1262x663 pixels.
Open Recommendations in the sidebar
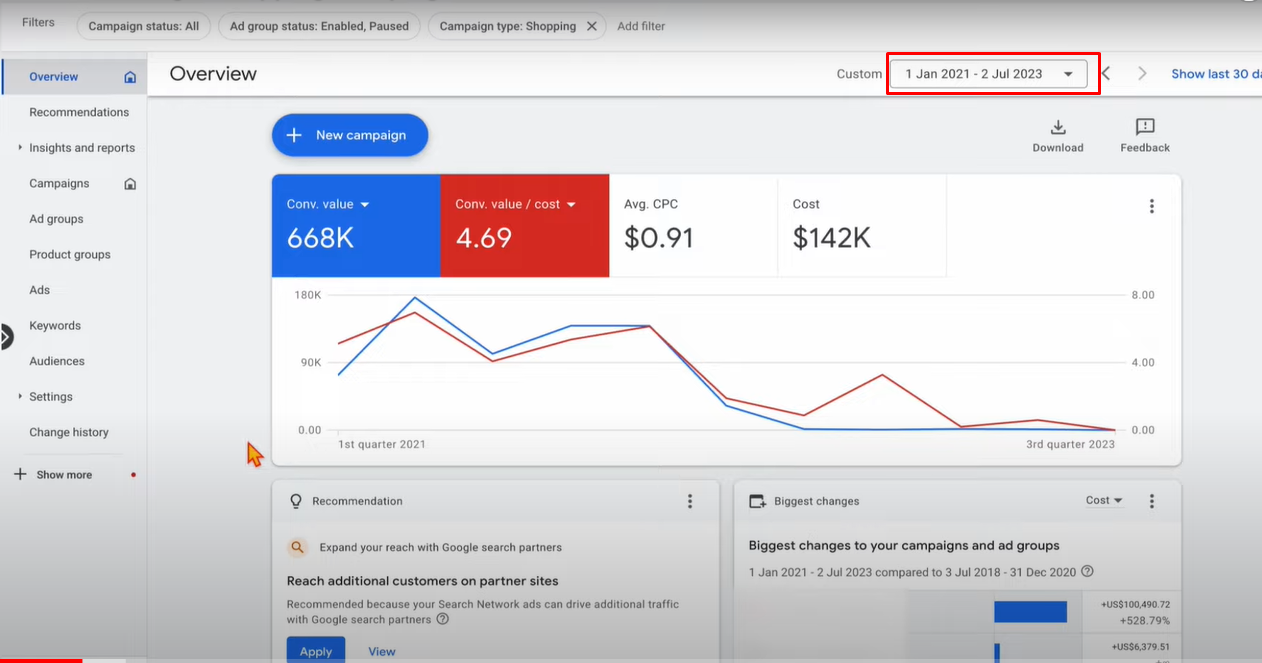point(79,112)
